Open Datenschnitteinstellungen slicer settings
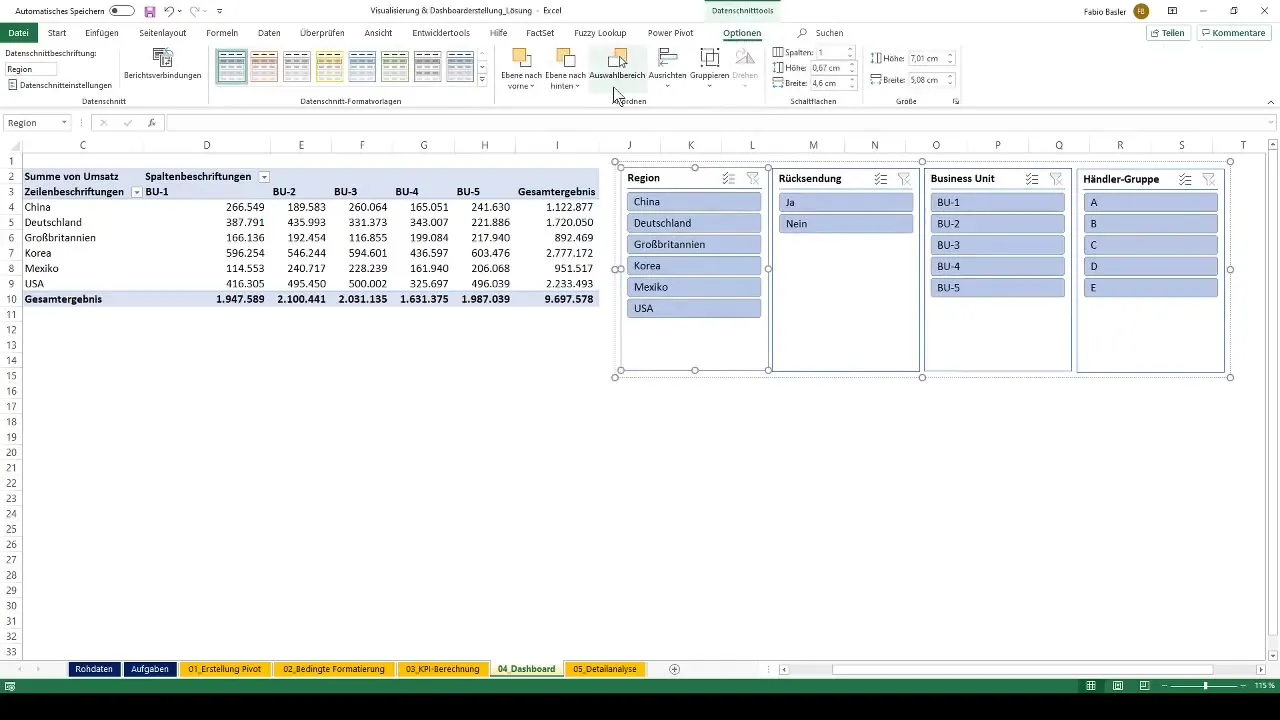 [60, 85]
